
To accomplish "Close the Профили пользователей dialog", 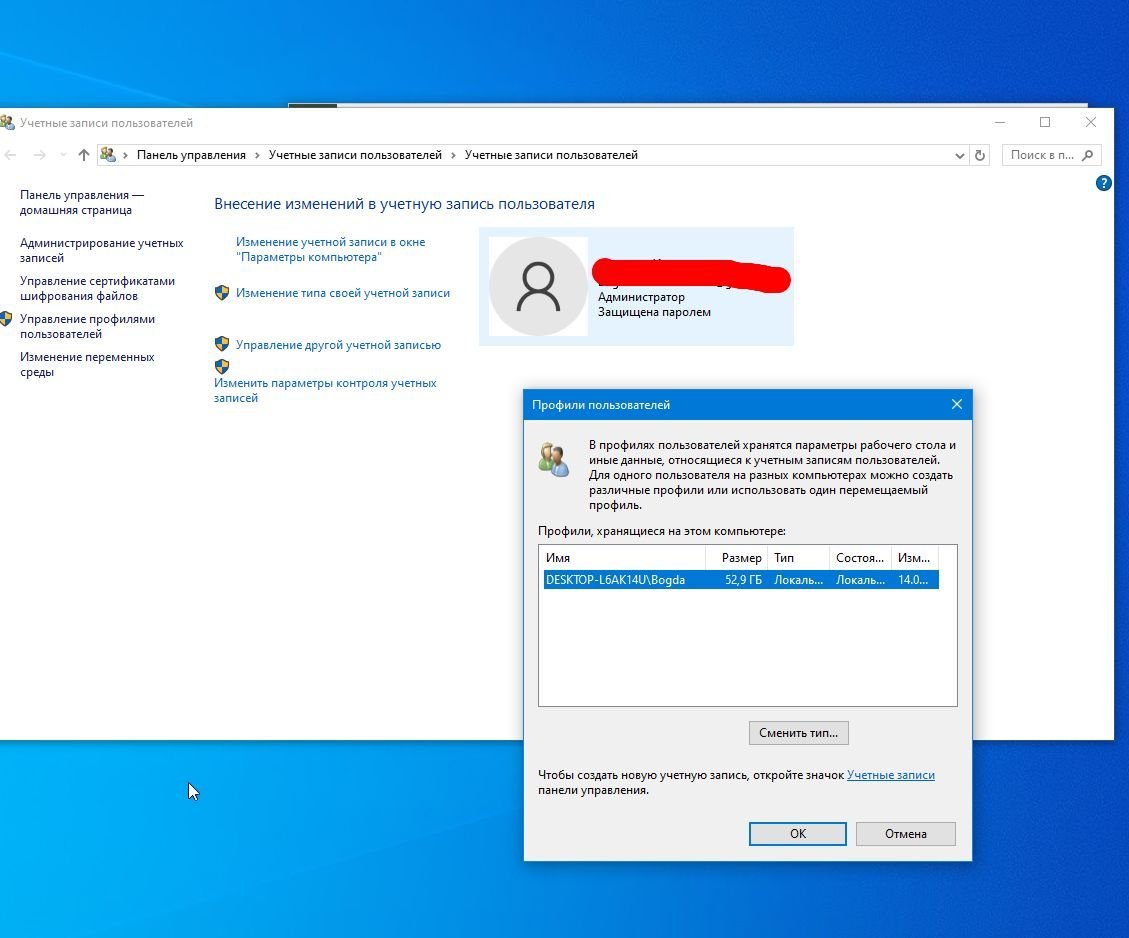I will point(956,405).
